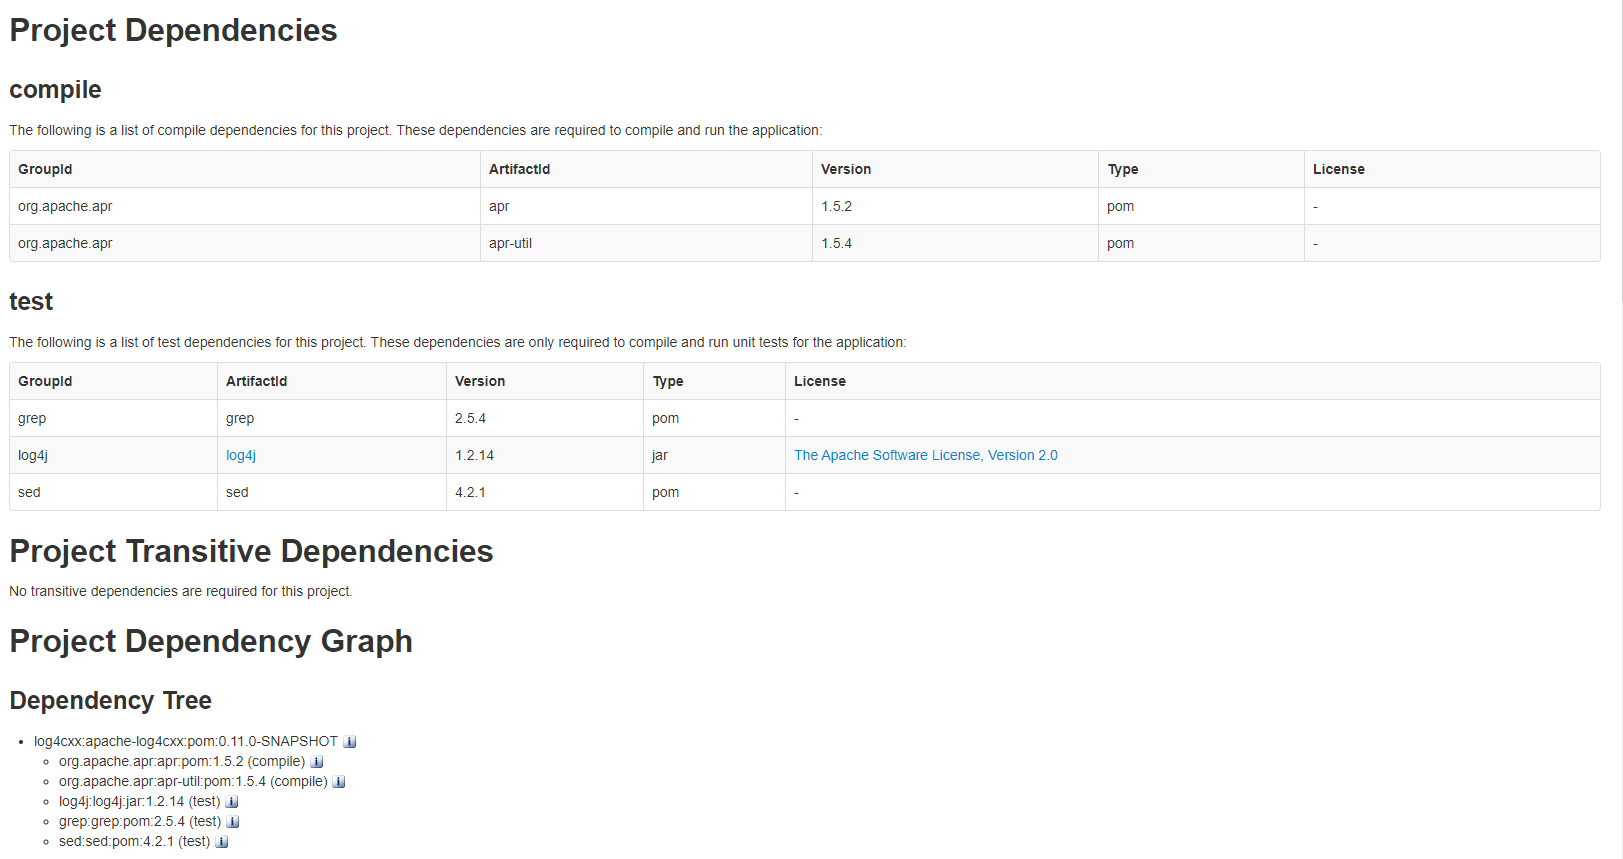Select grep:grep:pom:2.5.4 (test) tree item

pos(140,822)
